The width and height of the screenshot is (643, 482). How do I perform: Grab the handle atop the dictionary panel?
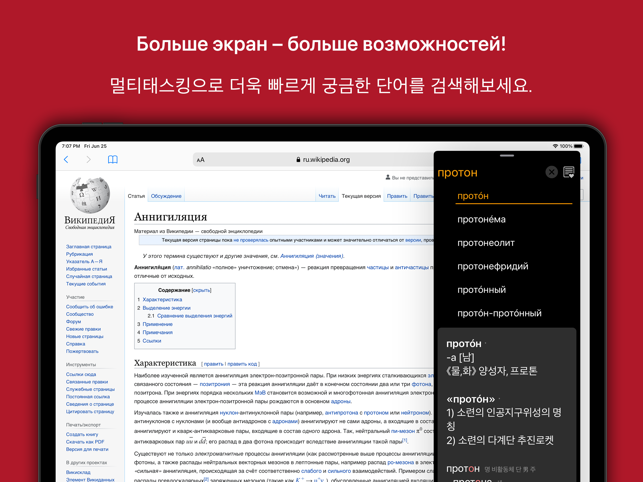point(506,156)
